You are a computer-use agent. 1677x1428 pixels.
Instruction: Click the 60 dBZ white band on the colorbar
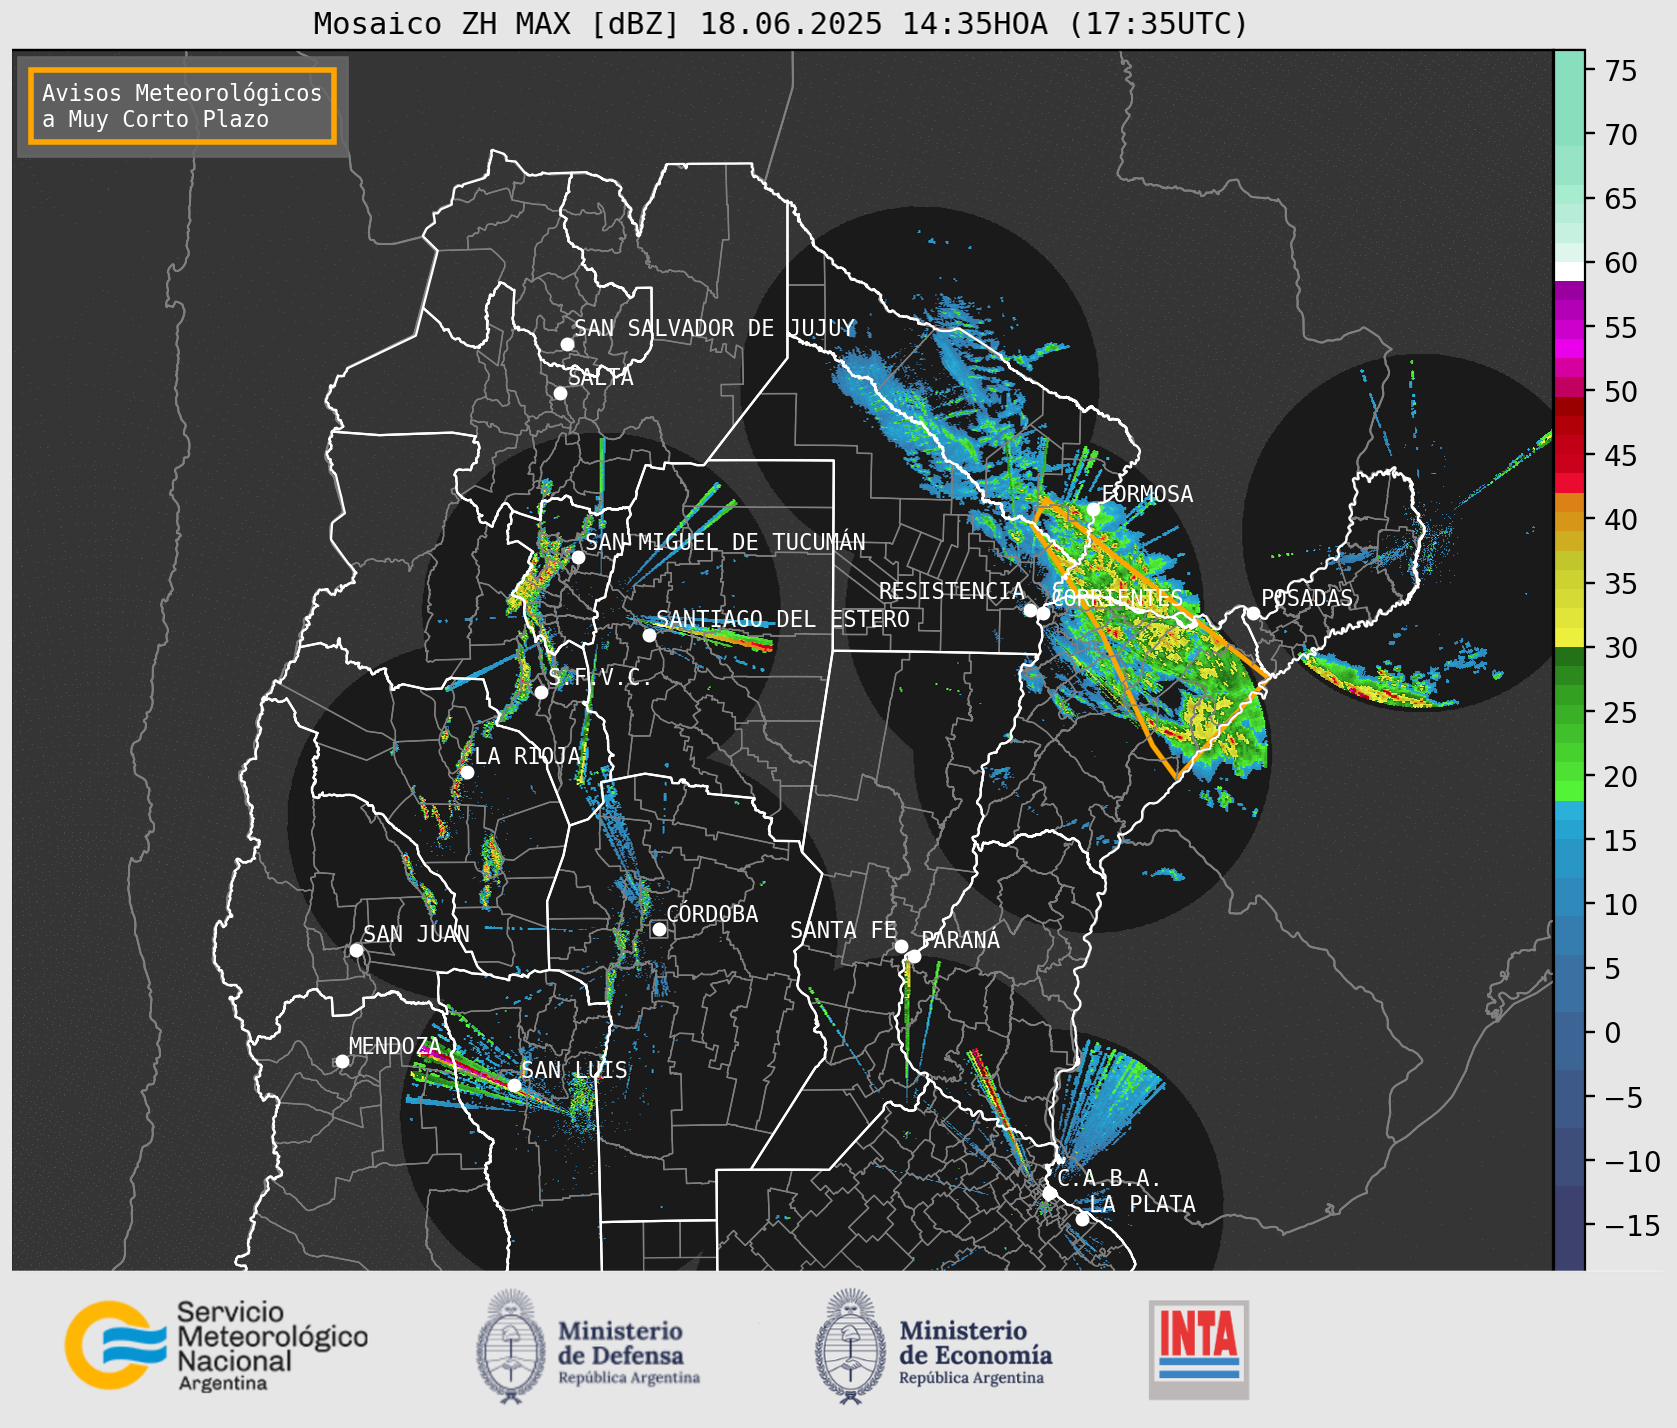coord(1569,270)
